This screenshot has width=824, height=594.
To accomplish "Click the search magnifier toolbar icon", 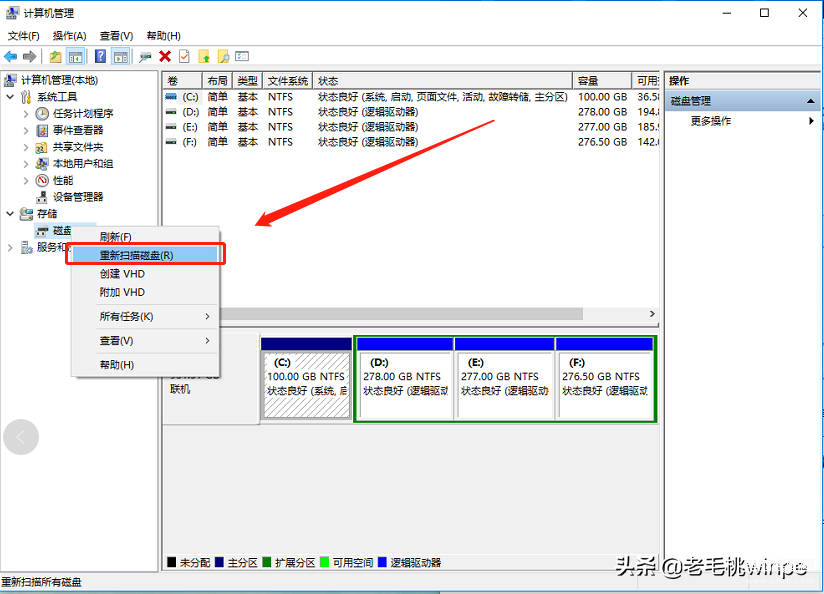I will pos(223,56).
